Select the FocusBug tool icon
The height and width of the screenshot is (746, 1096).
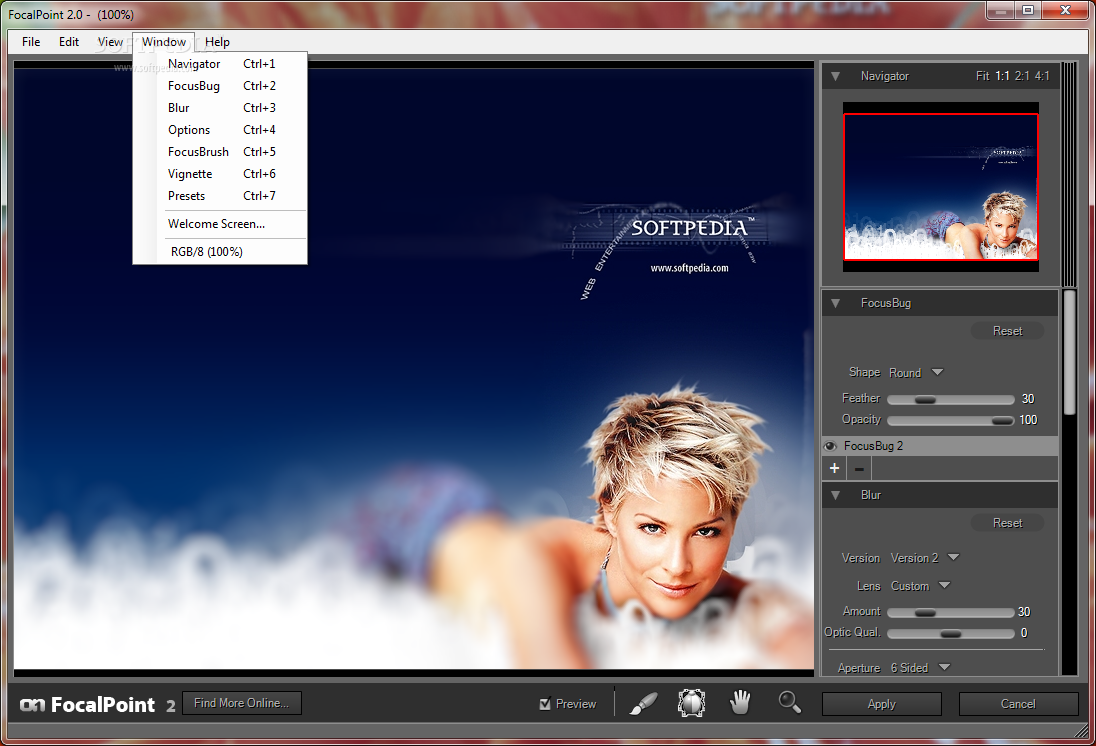coord(691,703)
